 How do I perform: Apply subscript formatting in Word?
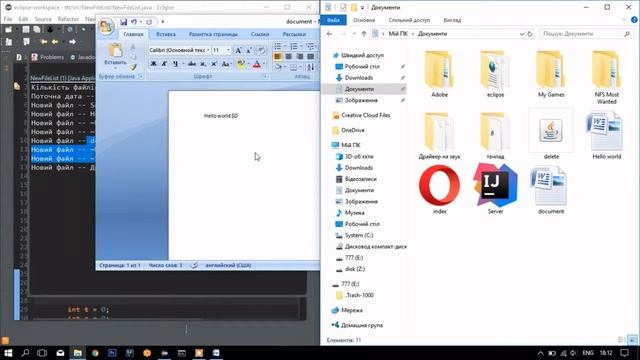(203, 64)
